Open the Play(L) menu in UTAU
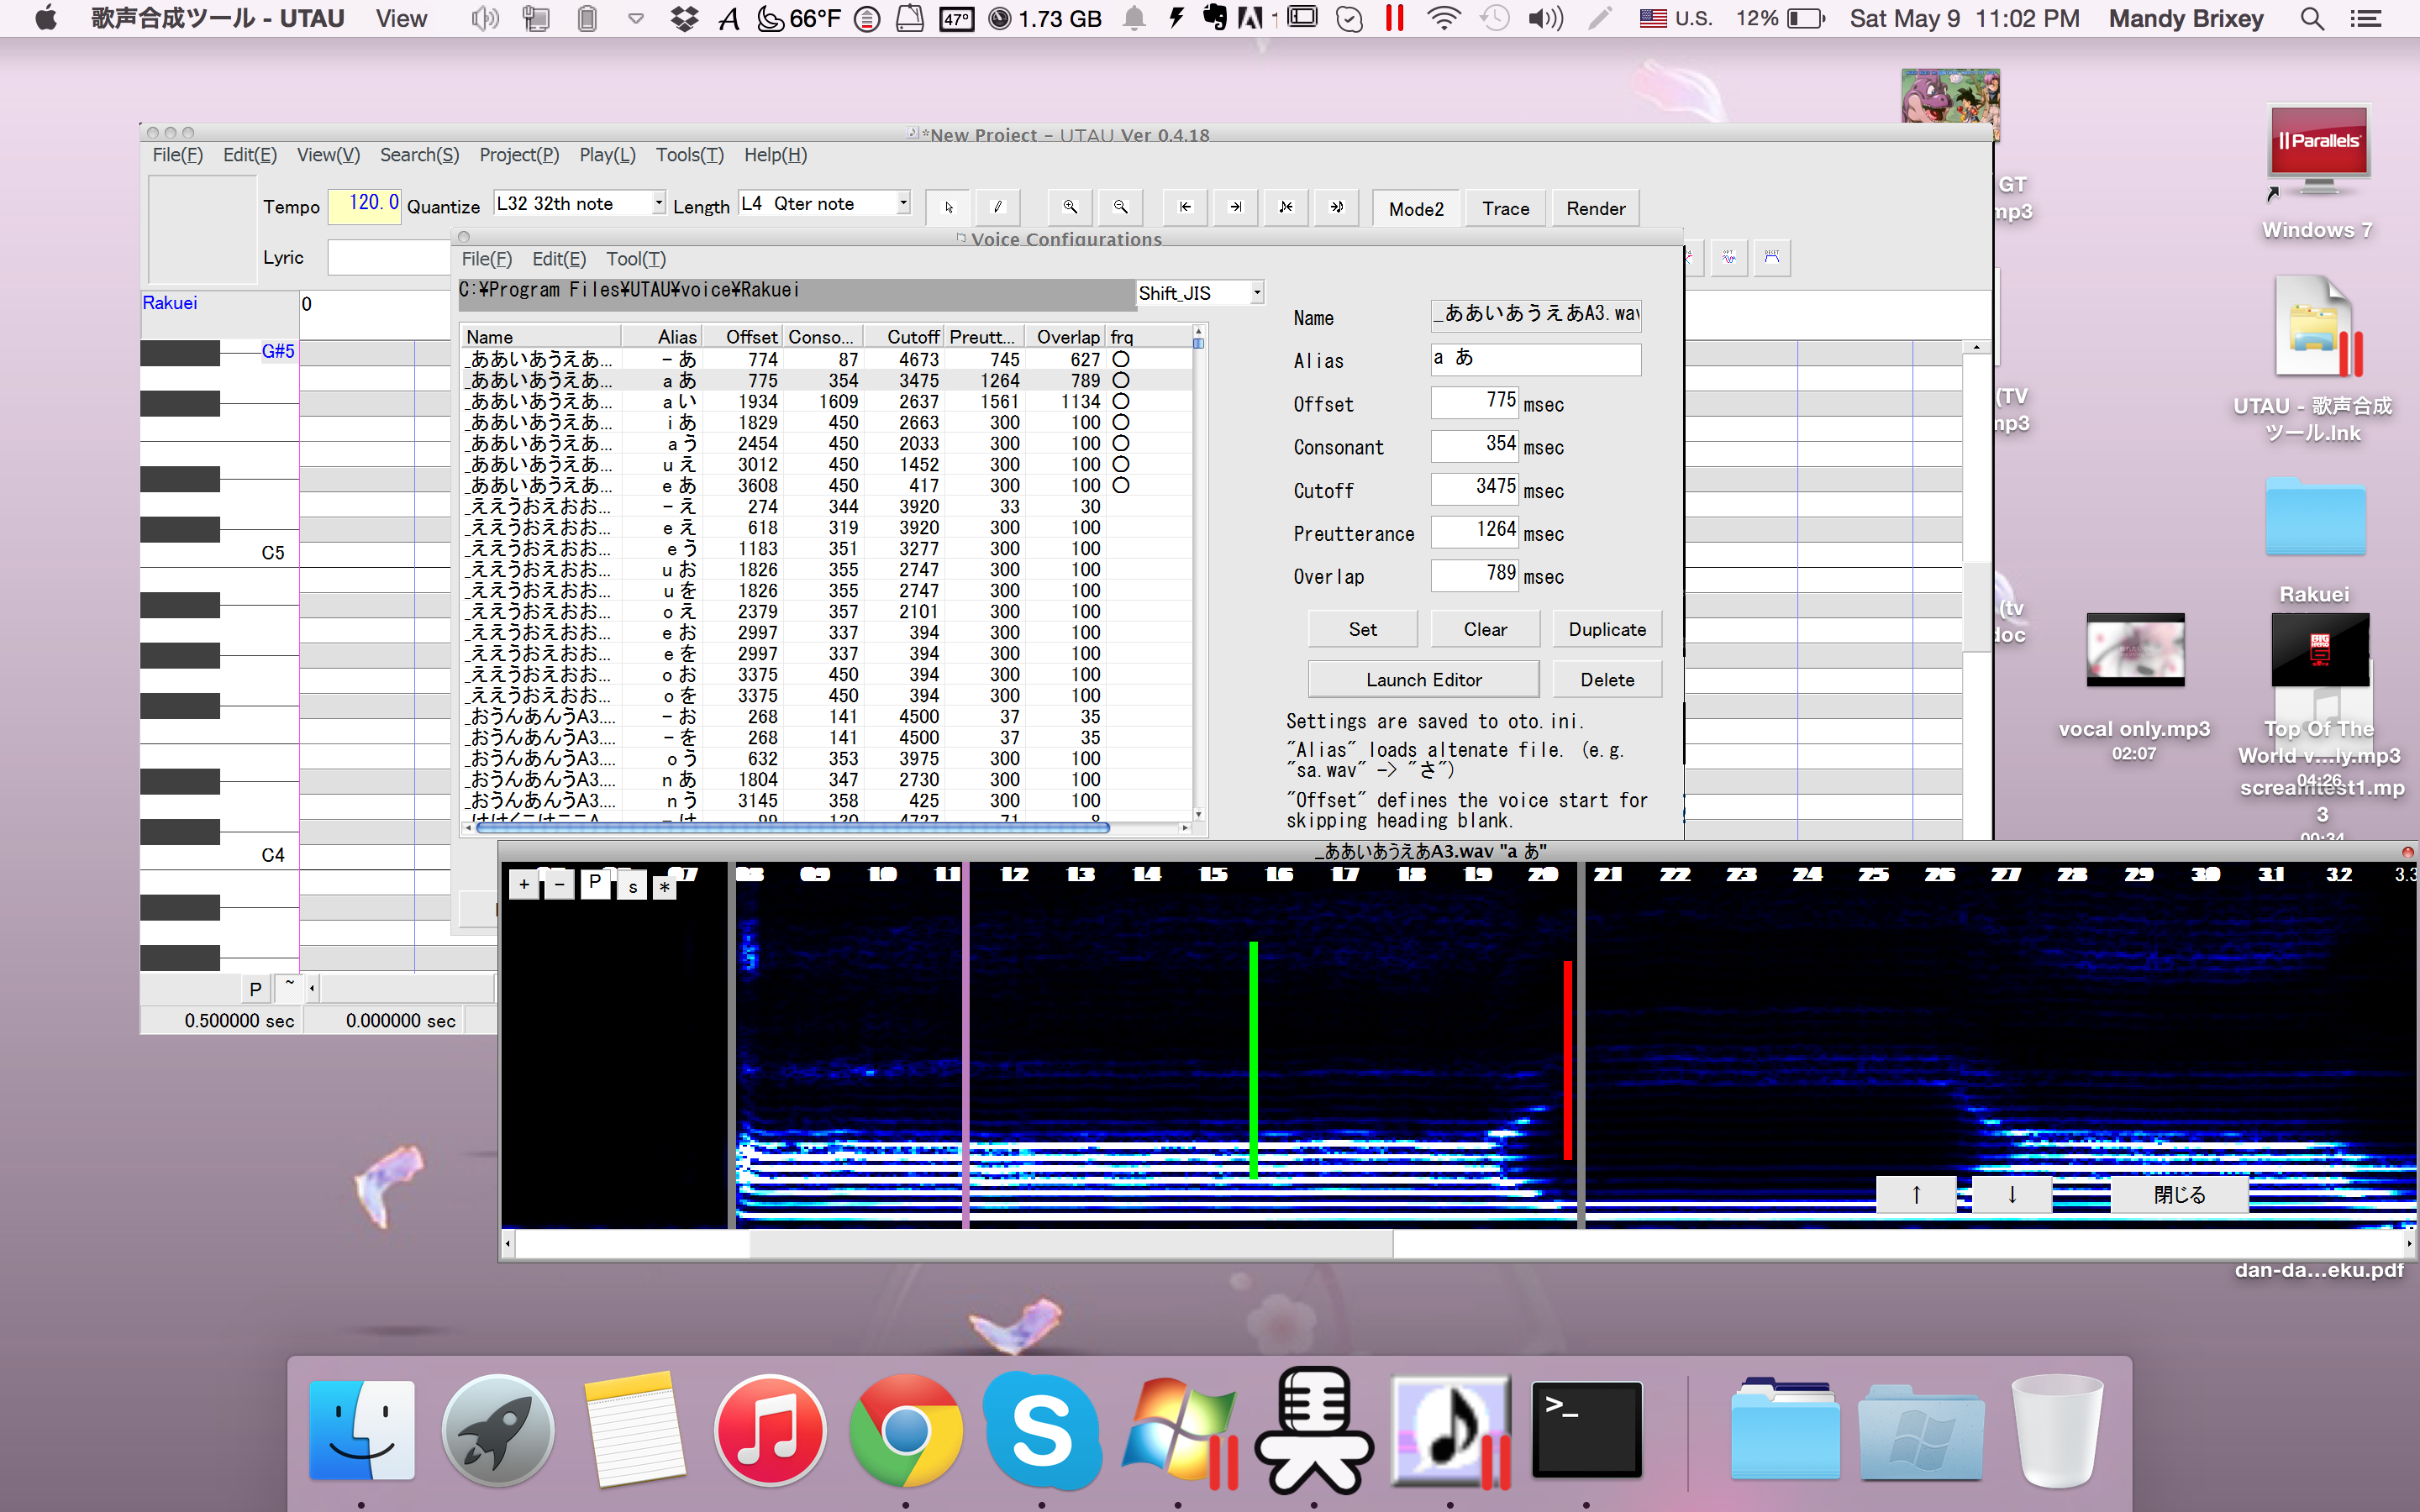The image size is (2420, 1512). (607, 155)
